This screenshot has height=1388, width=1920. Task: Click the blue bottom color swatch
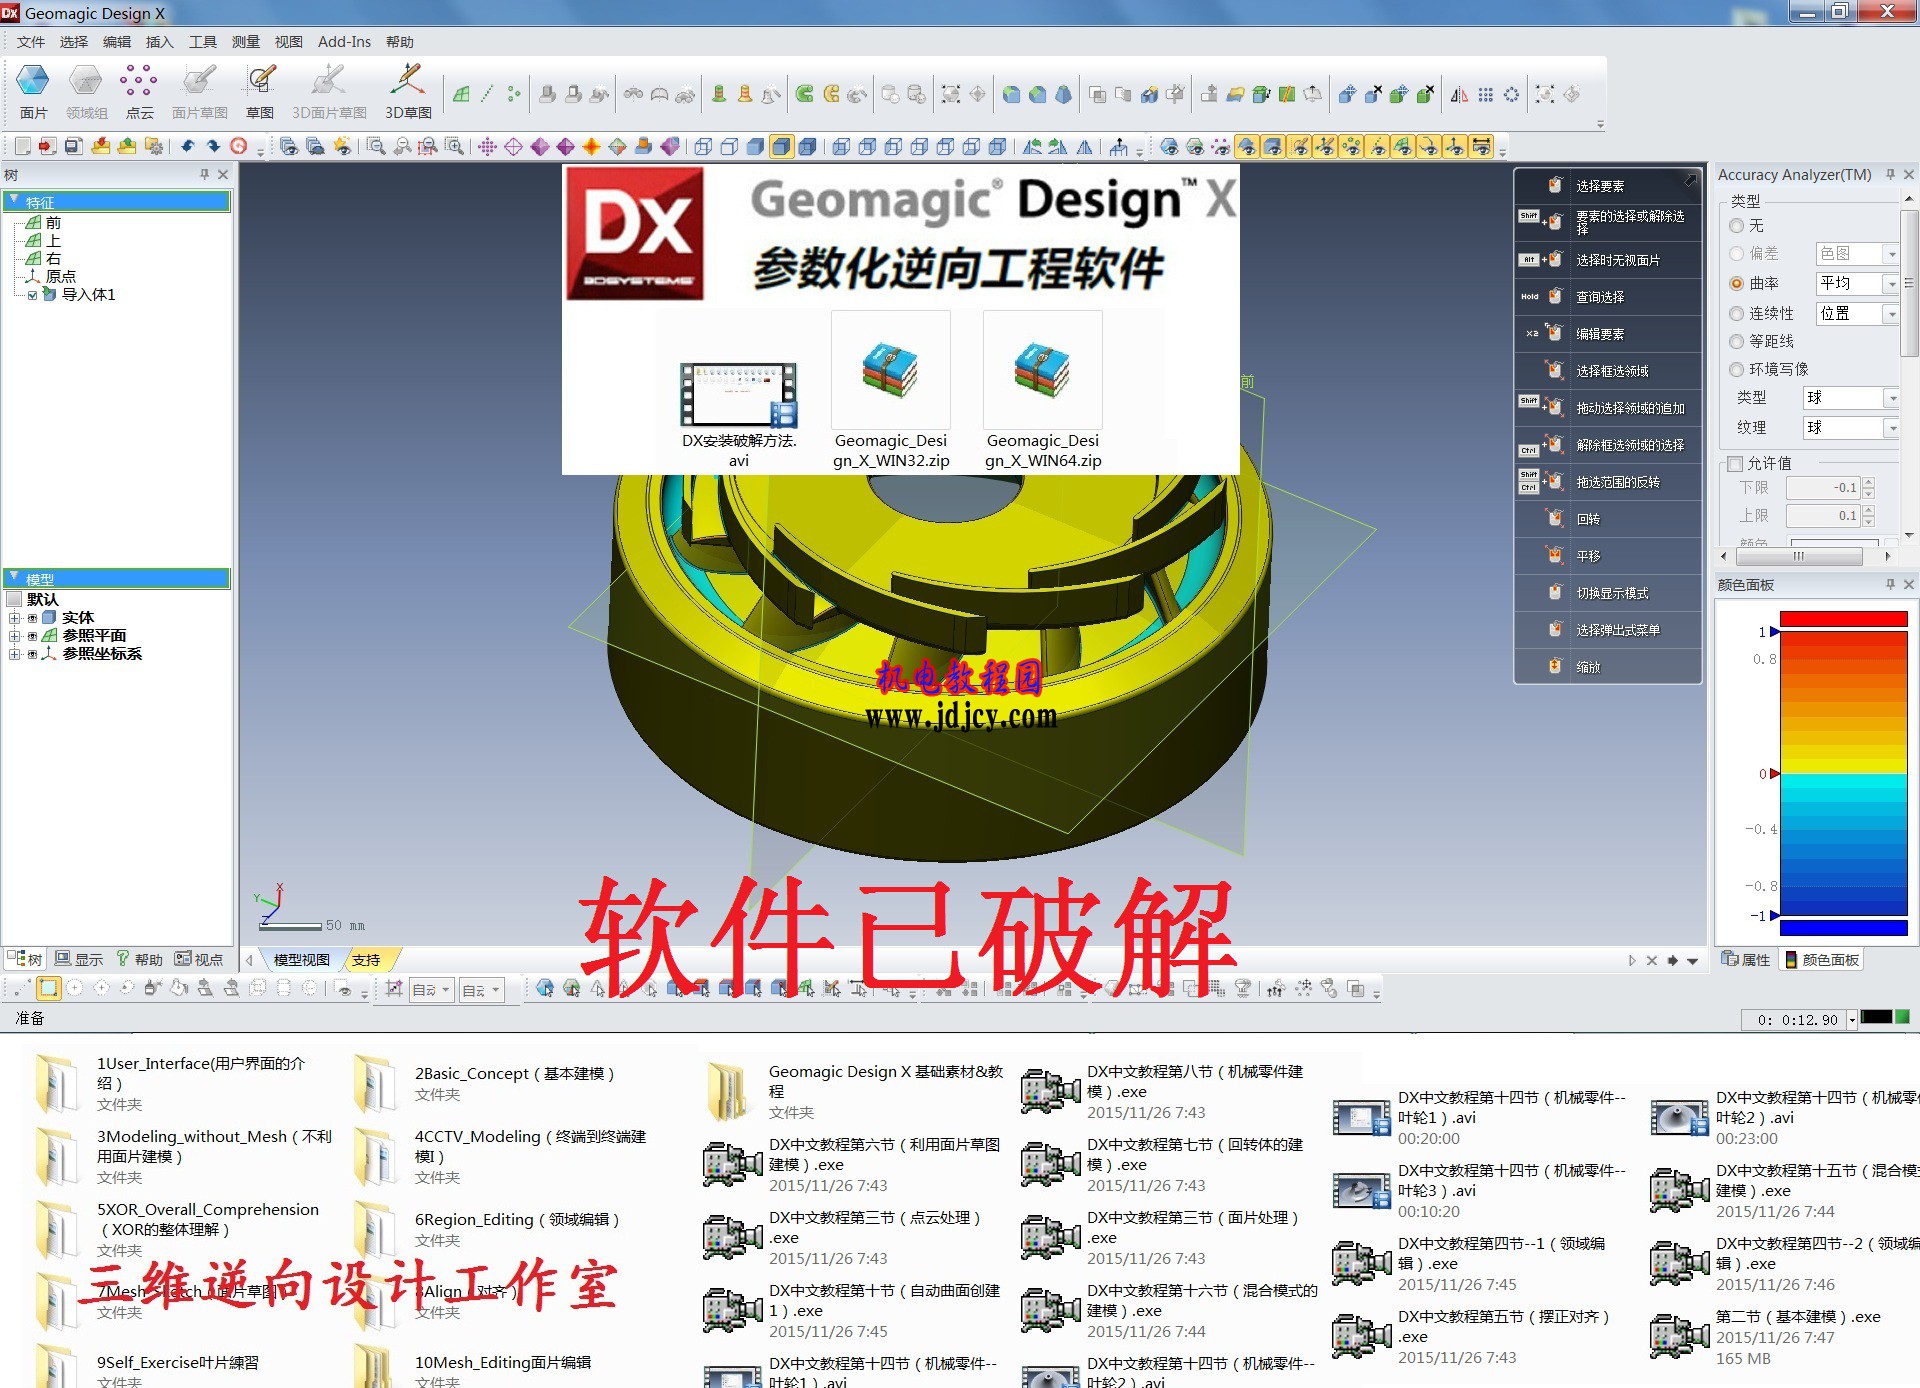[1844, 928]
